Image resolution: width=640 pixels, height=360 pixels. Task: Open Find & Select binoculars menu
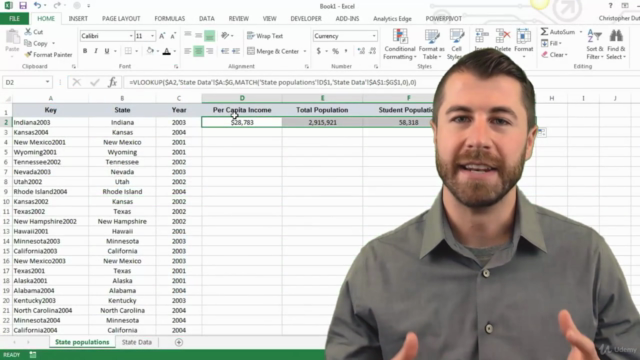616,44
